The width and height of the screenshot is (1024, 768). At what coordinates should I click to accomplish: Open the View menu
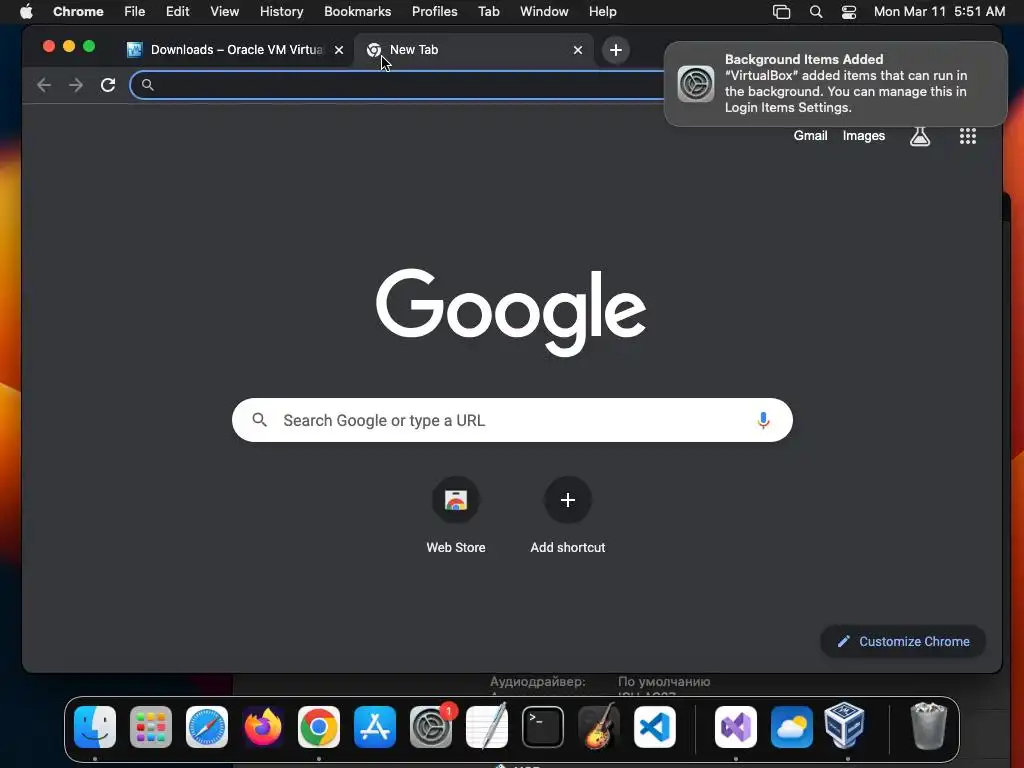(x=225, y=12)
